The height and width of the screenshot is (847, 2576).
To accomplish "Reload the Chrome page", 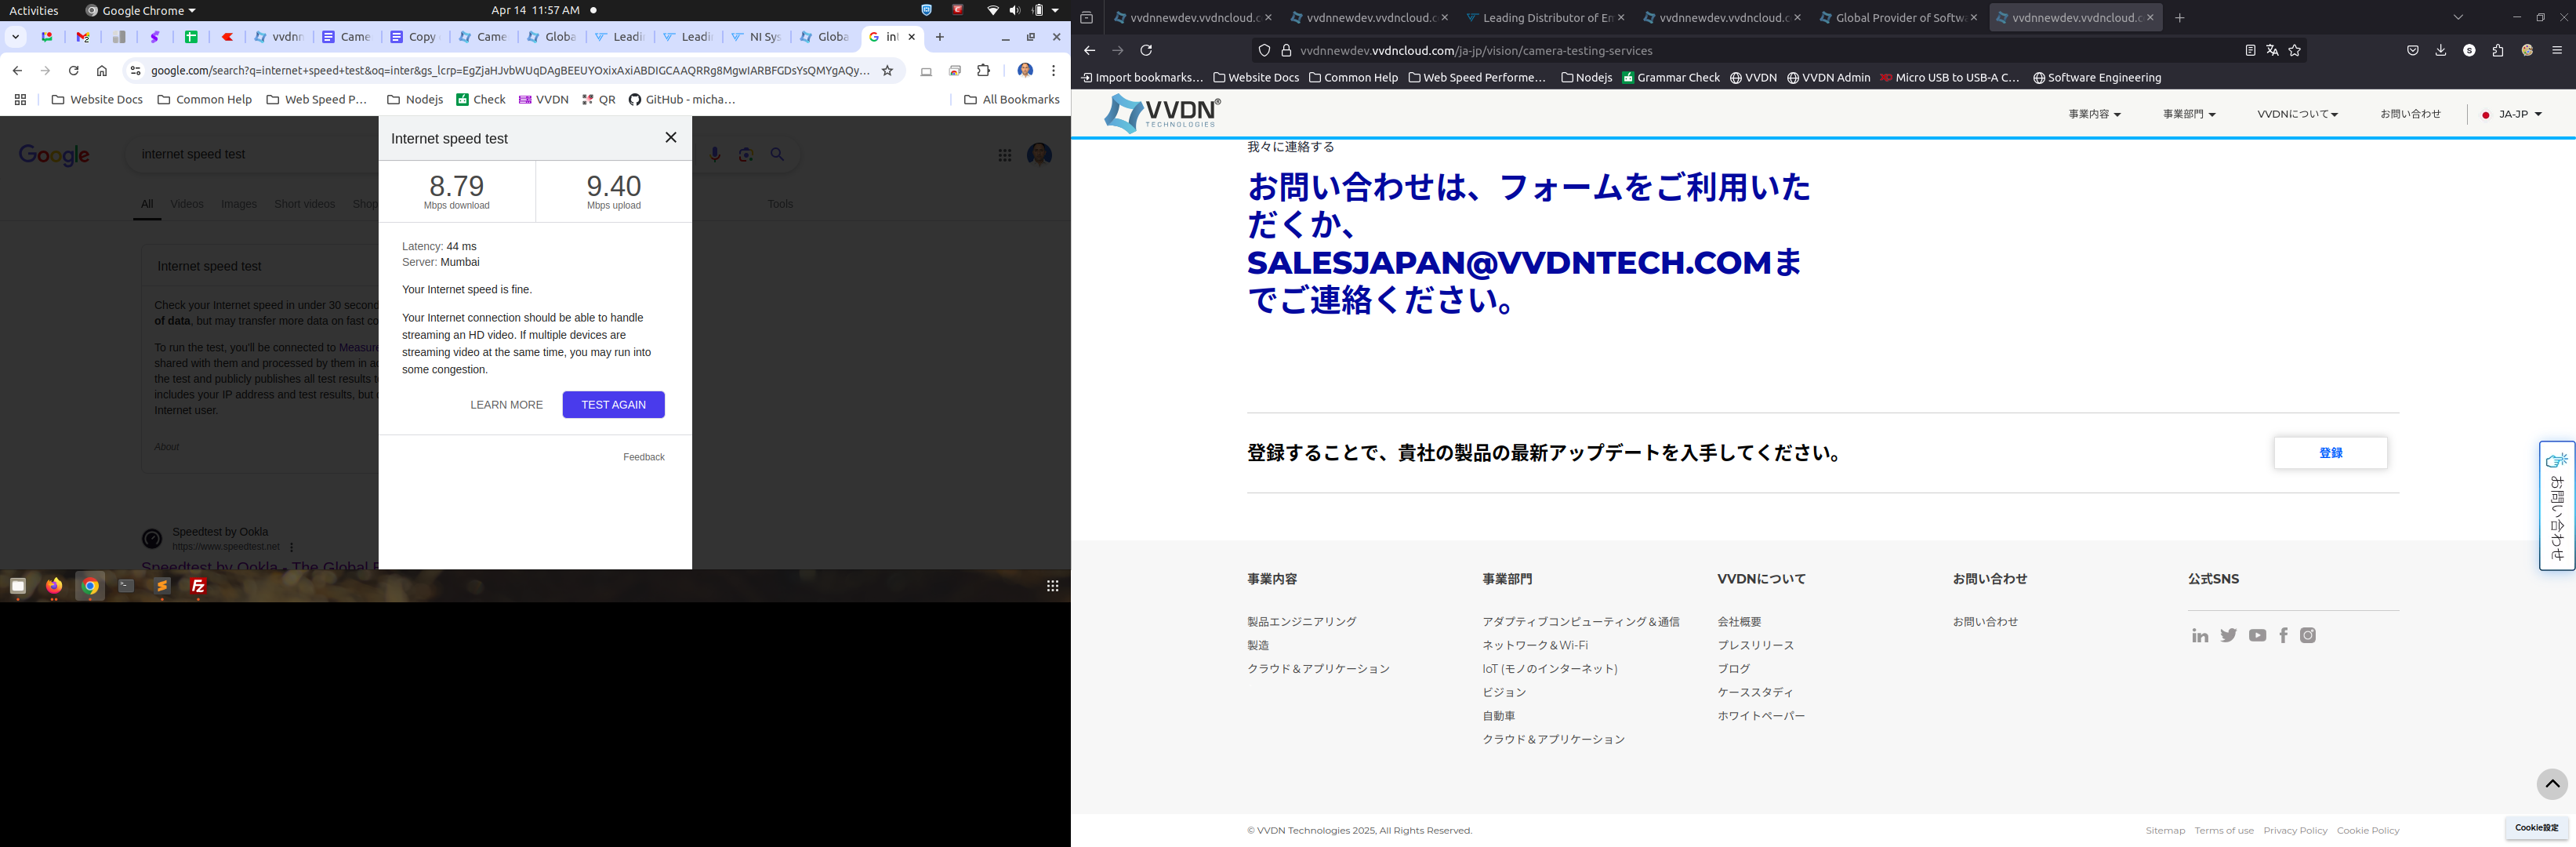I will 73,71.
